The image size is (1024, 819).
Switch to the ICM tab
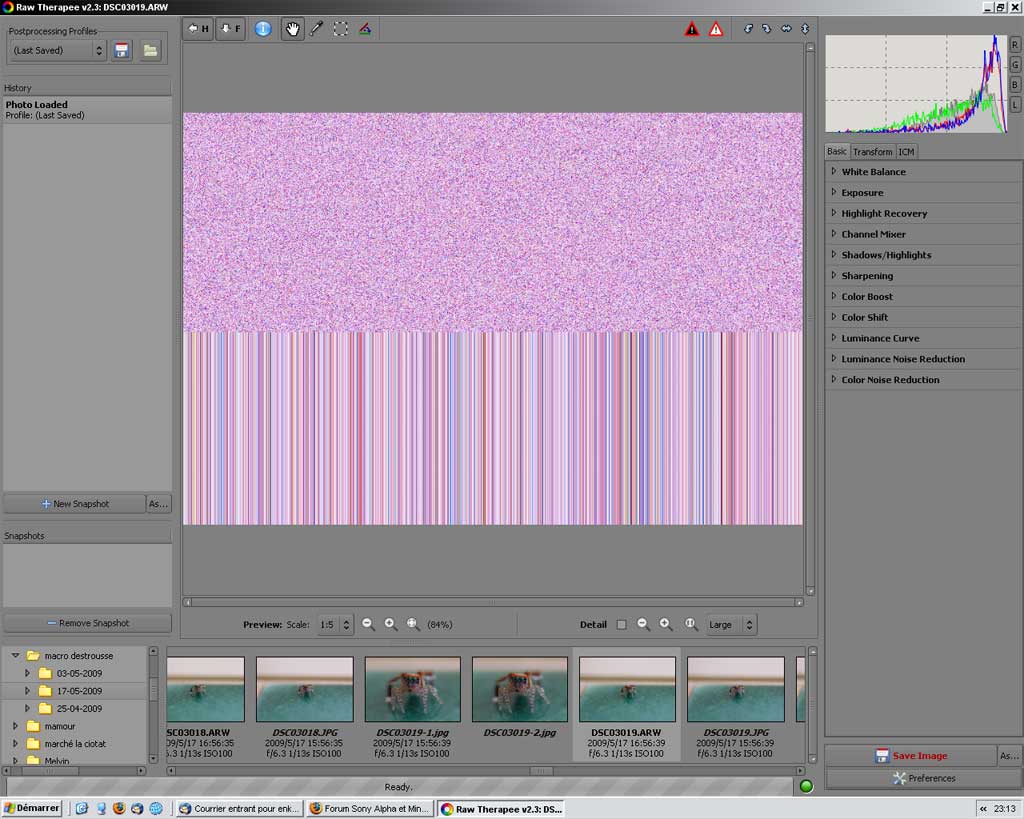[906, 152]
